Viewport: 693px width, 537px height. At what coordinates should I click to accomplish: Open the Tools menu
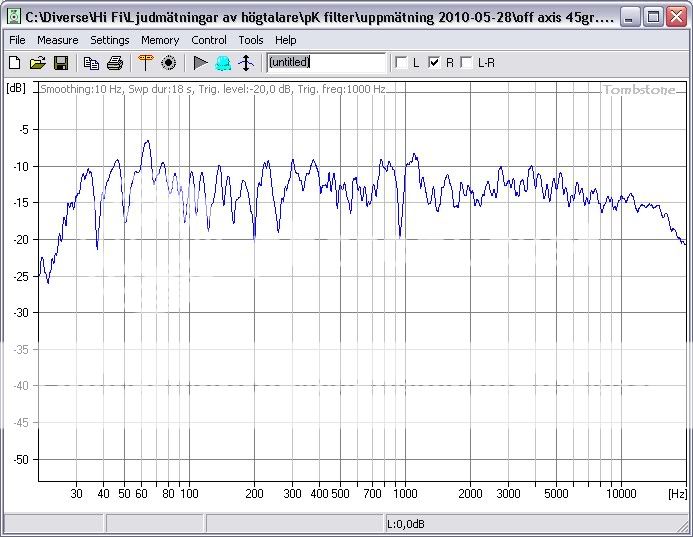[x=251, y=40]
